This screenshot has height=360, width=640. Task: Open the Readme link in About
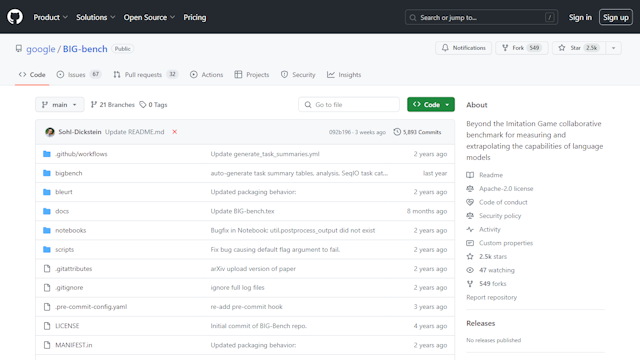tap(491, 175)
